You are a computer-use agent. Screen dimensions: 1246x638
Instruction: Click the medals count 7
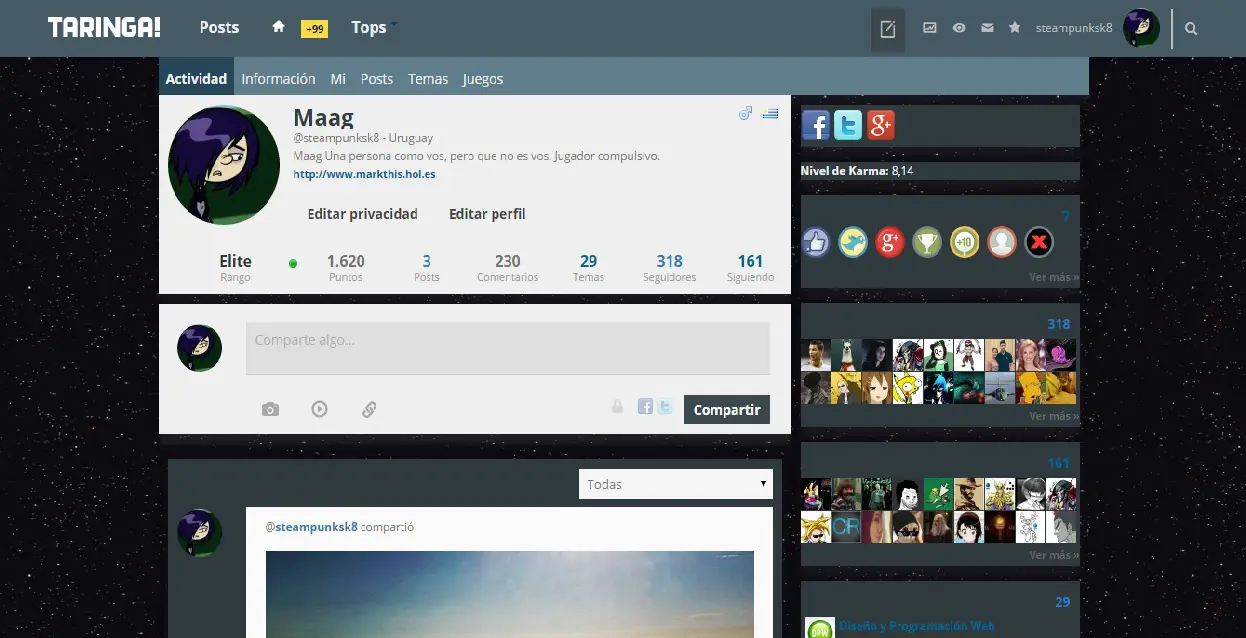point(1066,216)
